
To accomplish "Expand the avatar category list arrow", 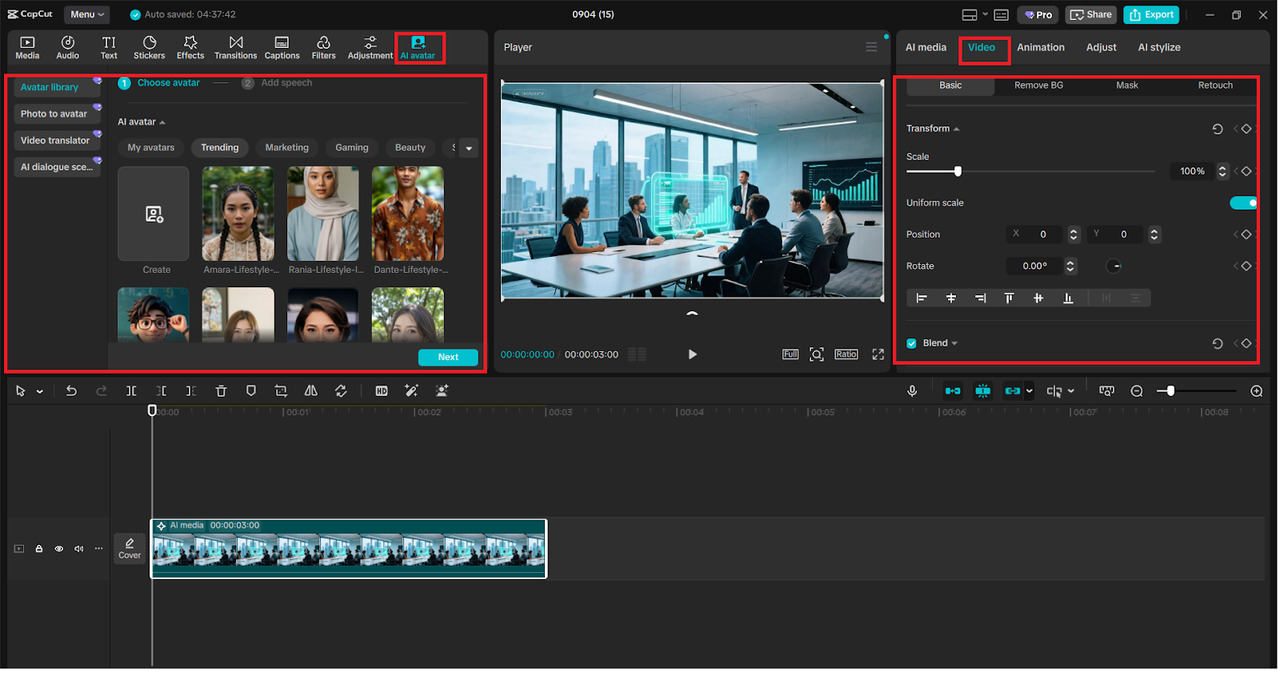I will 468,148.
